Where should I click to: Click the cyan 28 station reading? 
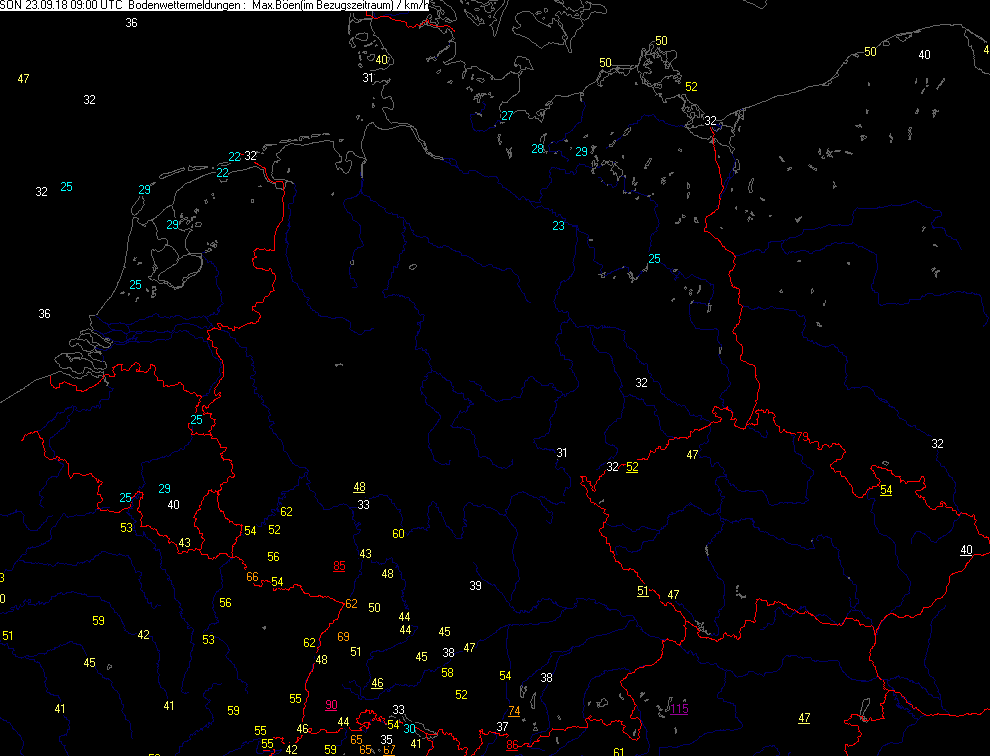pos(538,149)
